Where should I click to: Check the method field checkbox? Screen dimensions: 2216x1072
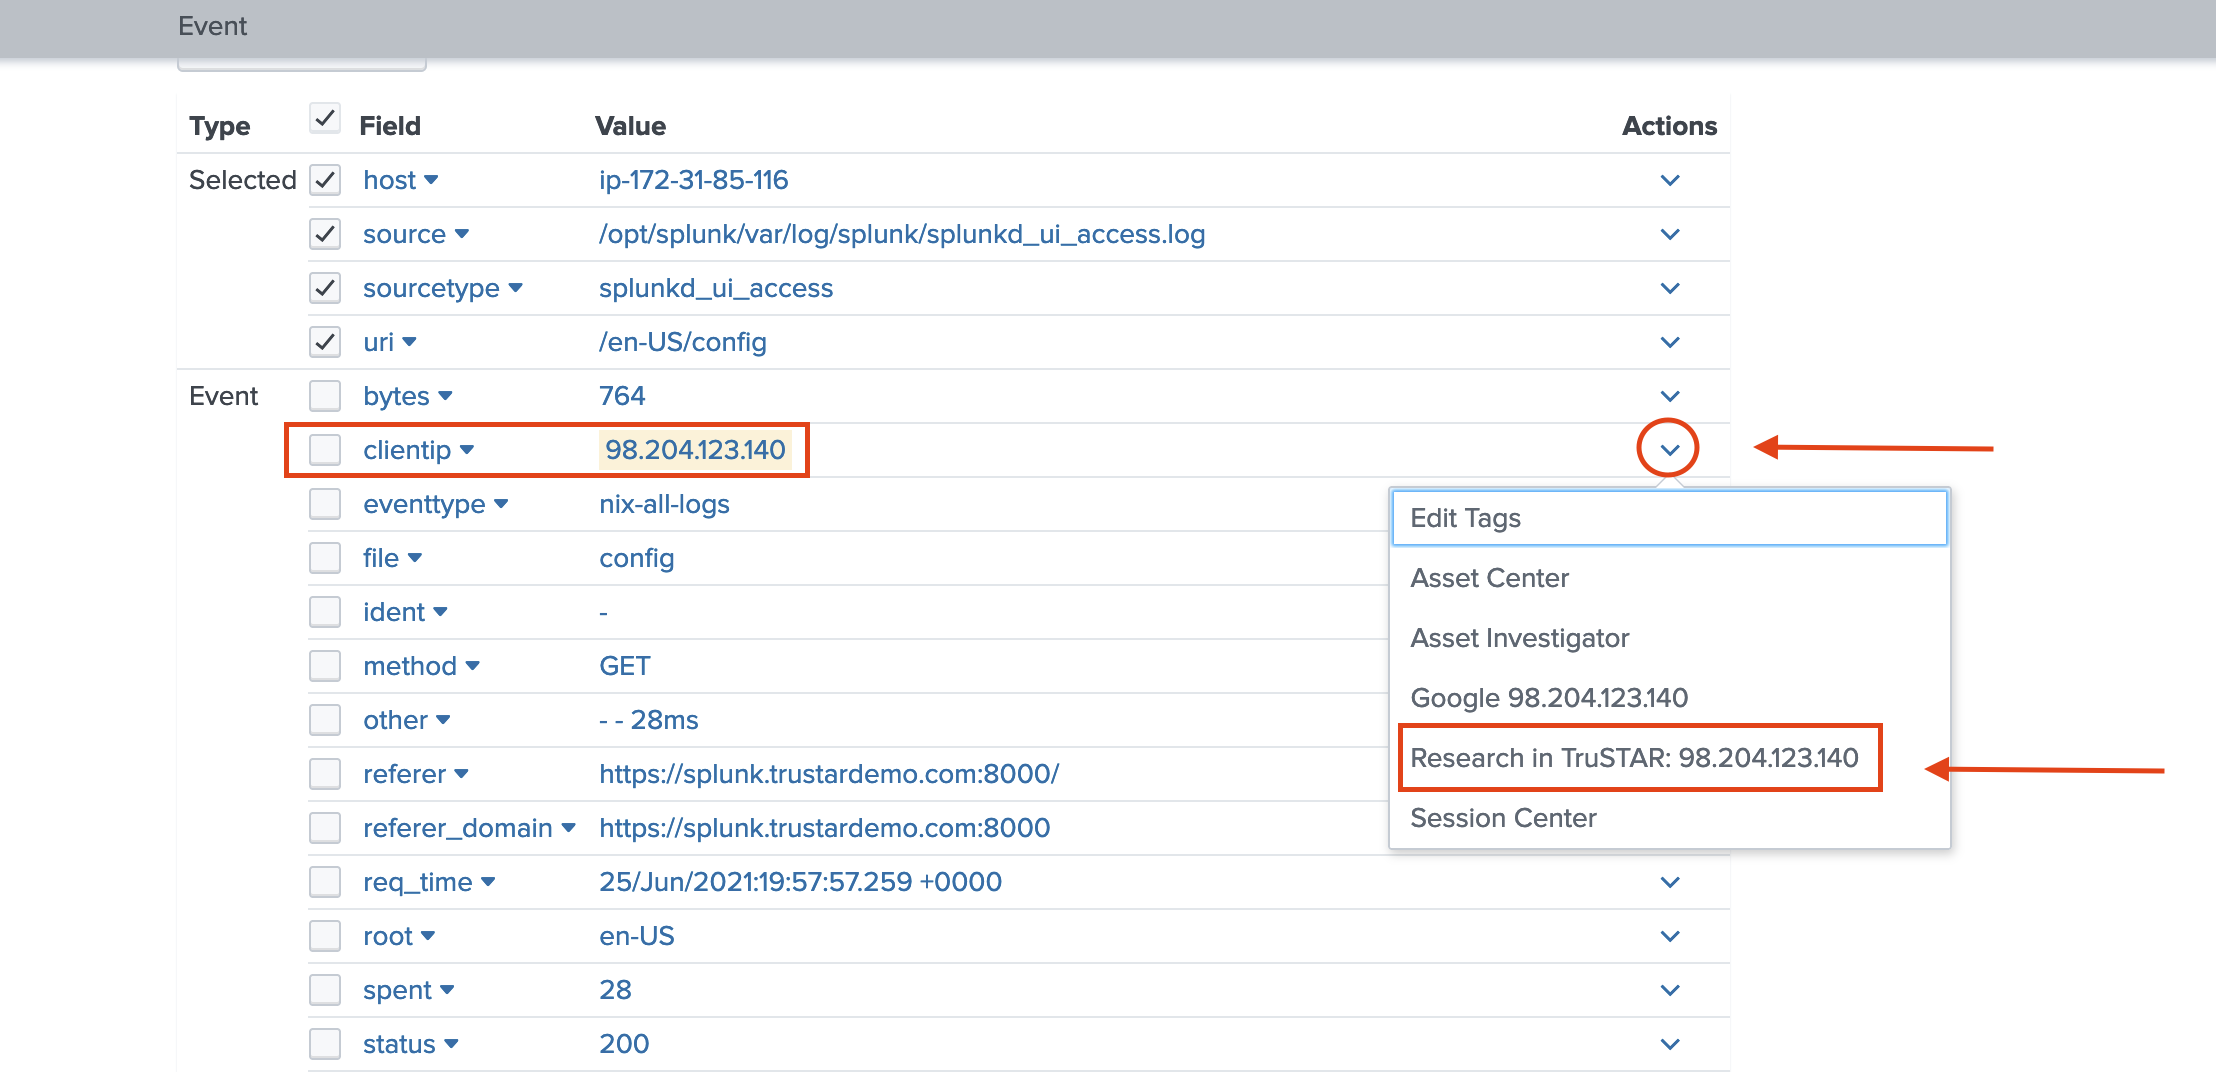click(x=325, y=666)
